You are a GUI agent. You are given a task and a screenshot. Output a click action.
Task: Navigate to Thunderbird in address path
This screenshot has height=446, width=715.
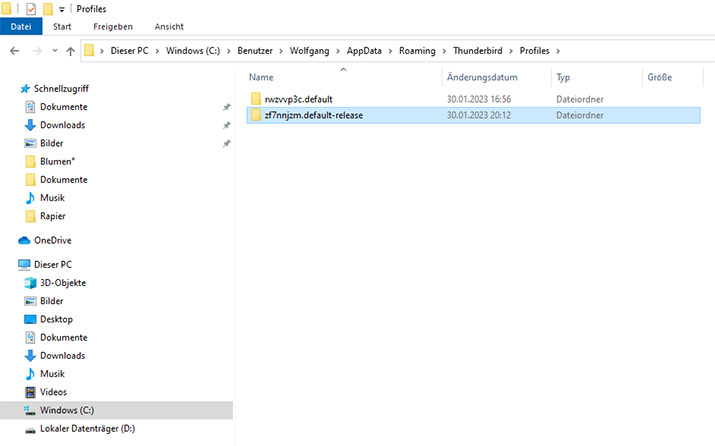point(477,51)
